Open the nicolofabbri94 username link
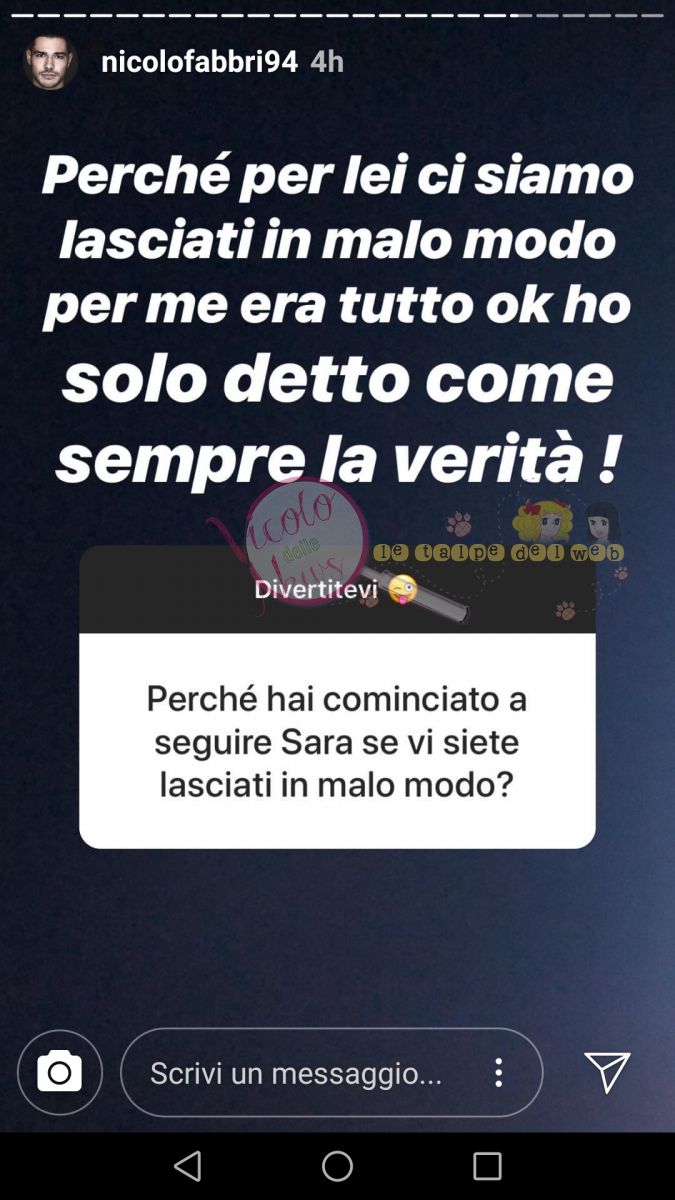Image resolution: width=675 pixels, height=1200 pixels. (x=199, y=61)
